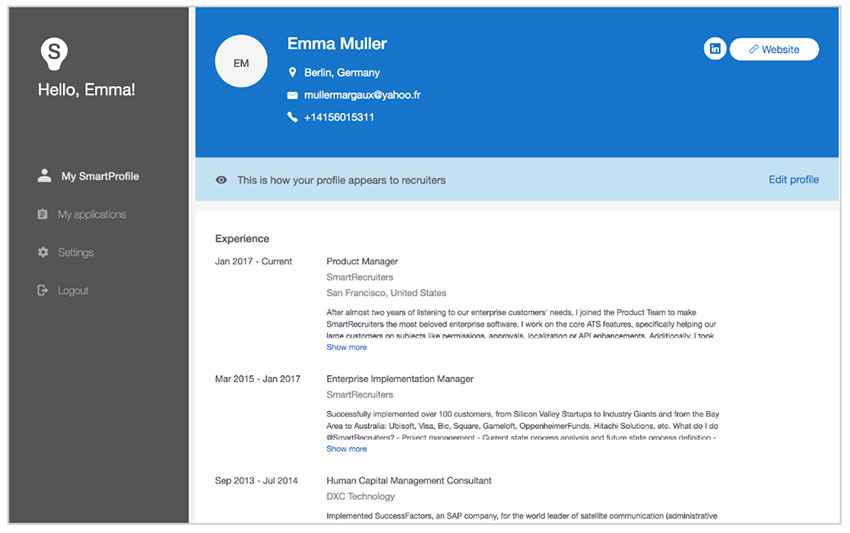850x533 pixels.
Task: Click the Settings gear icon
Action: point(43,252)
